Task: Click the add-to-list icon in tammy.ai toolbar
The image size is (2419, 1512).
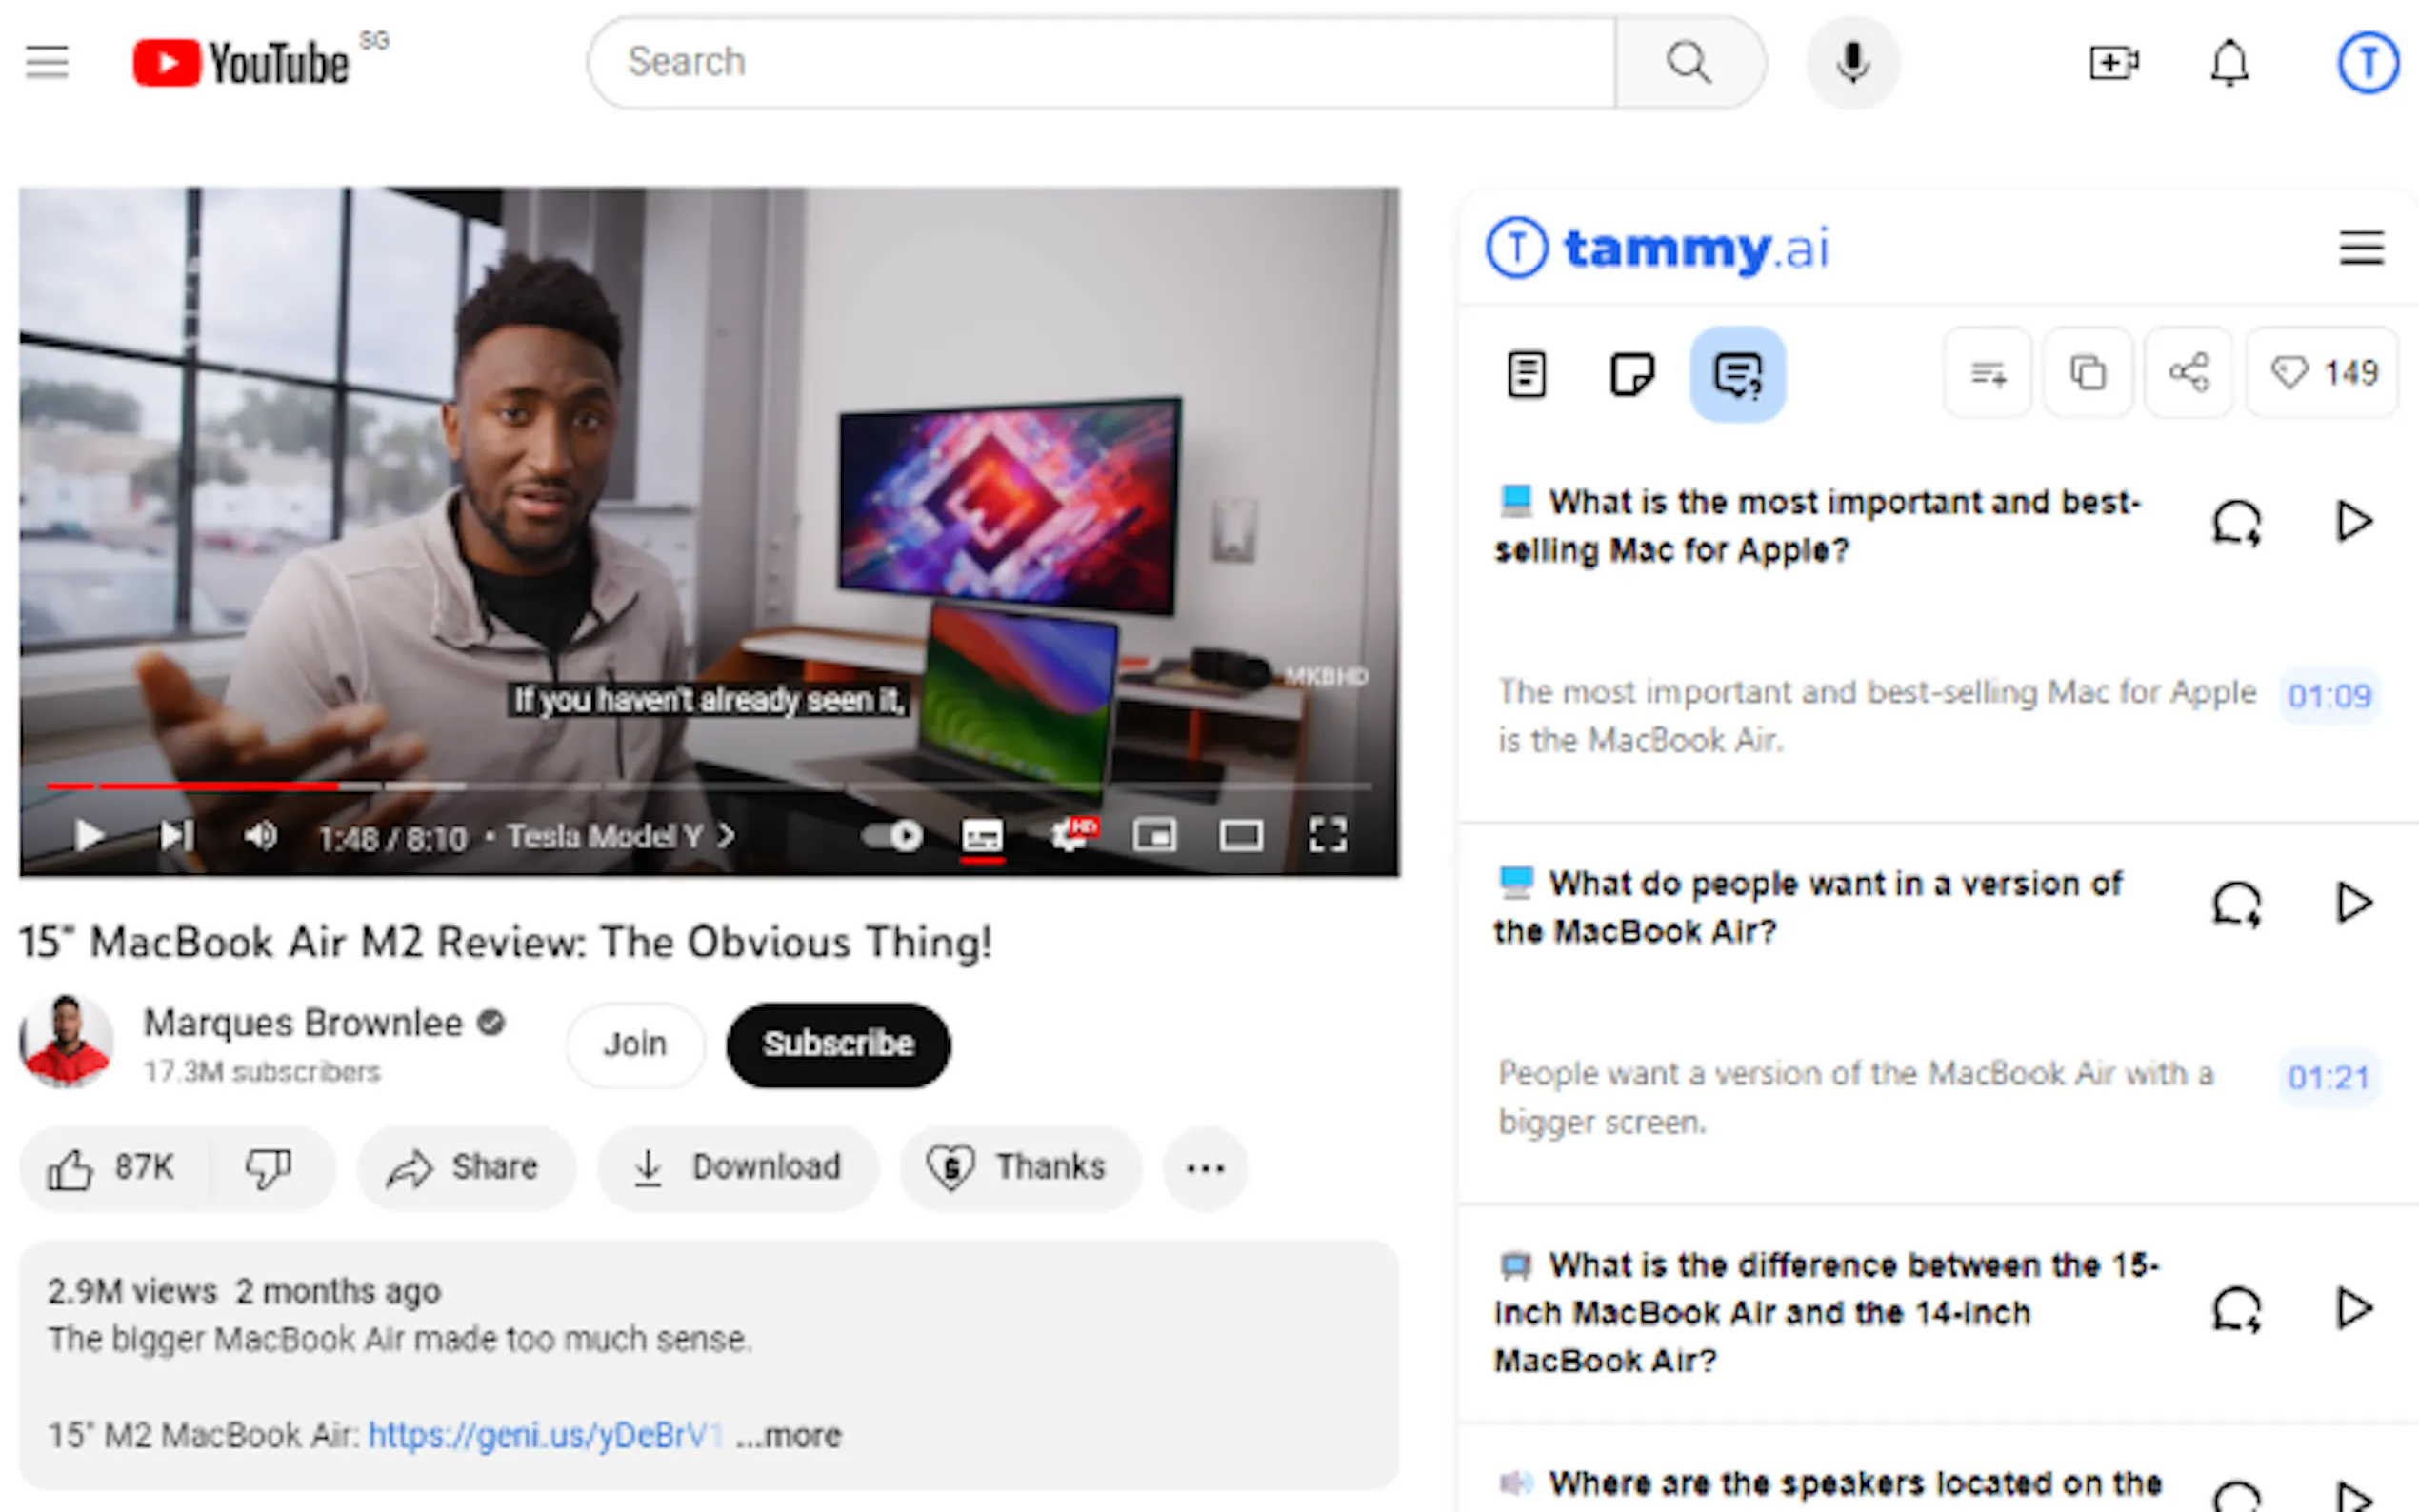Action: pyautogui.click(x=1988, y=374)
